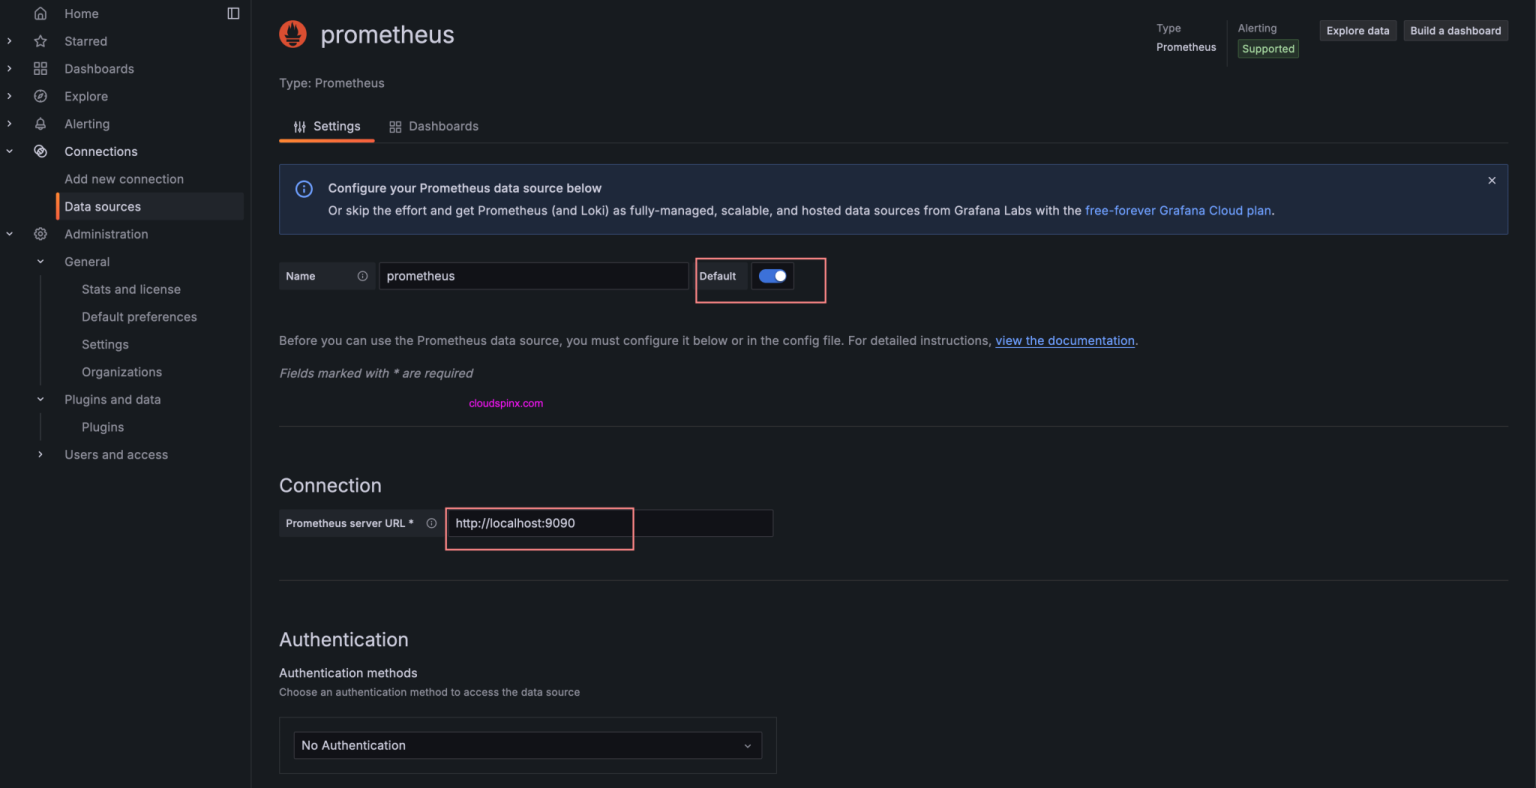Viewport: 1536px width, 788px height.
Task: Select the Starred icon in the sidebar
Action: (x=40, y=41)
